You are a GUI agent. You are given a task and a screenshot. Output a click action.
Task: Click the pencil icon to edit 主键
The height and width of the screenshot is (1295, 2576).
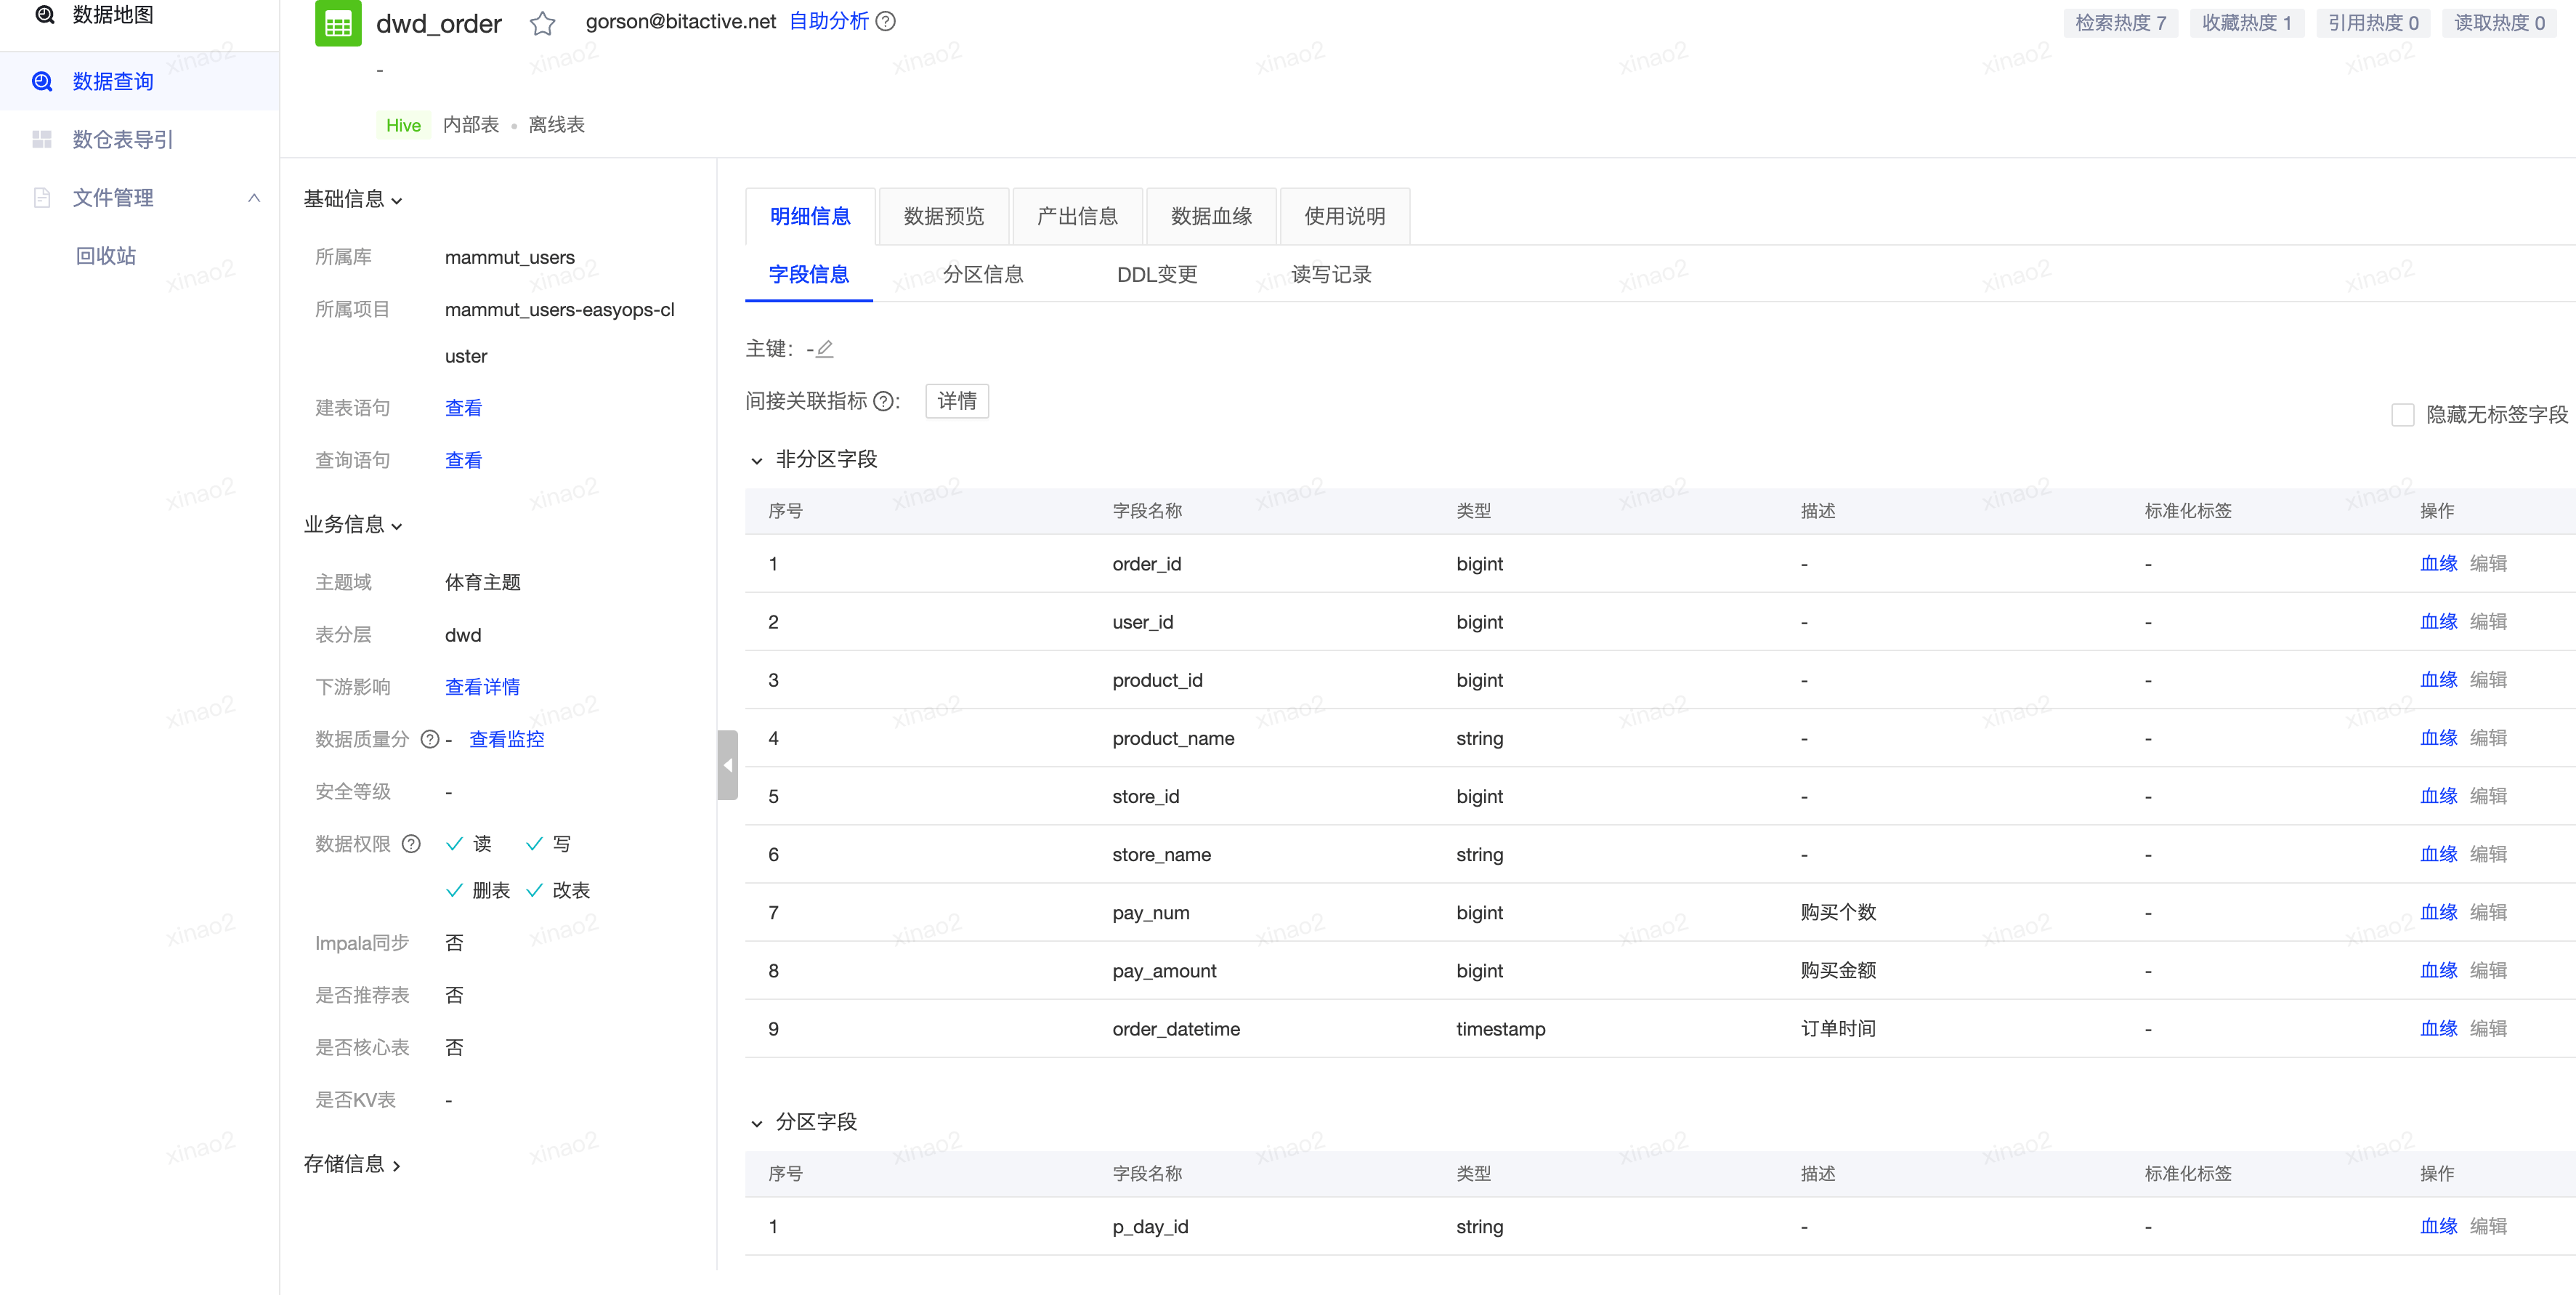824,349
